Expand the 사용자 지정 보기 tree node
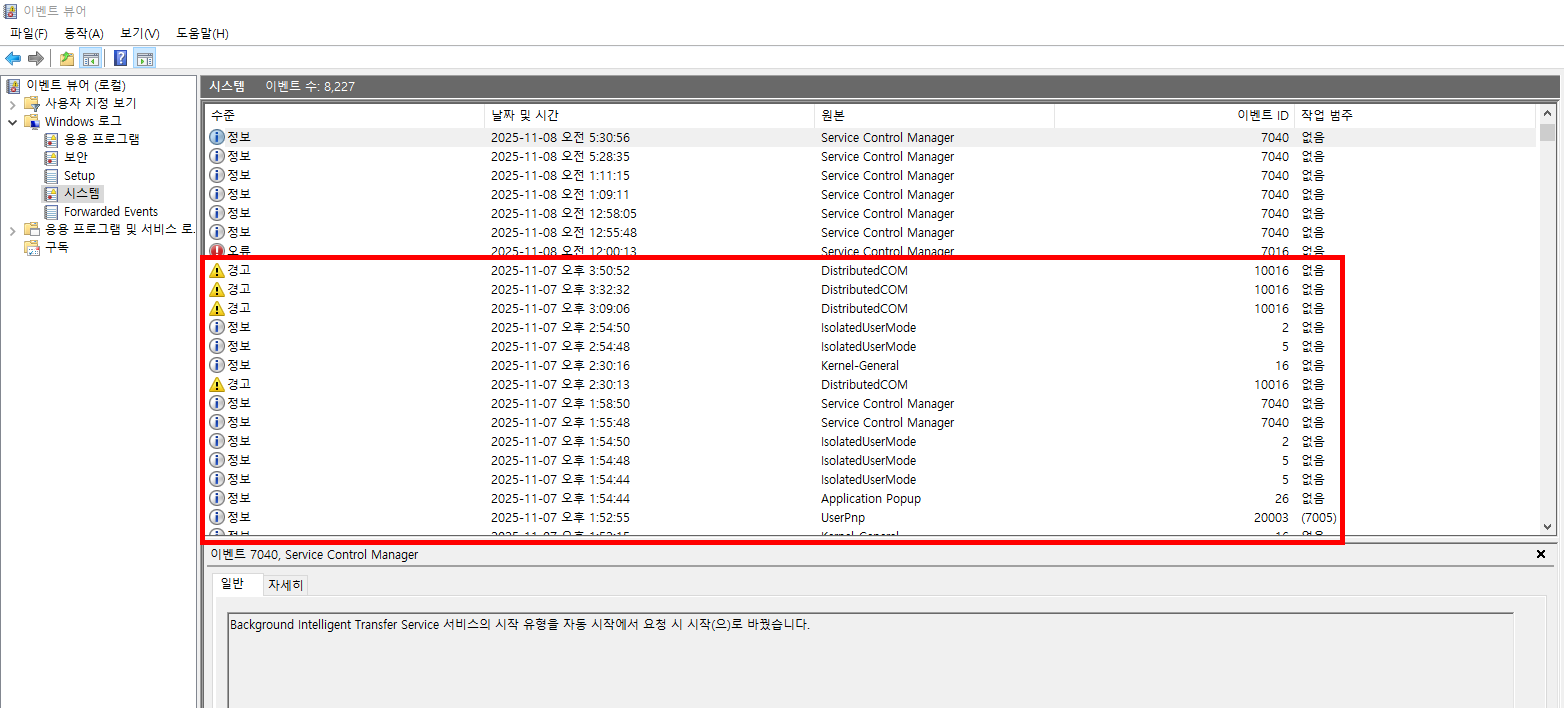This screenshot has width=1564, height=708. pos(12,104)
